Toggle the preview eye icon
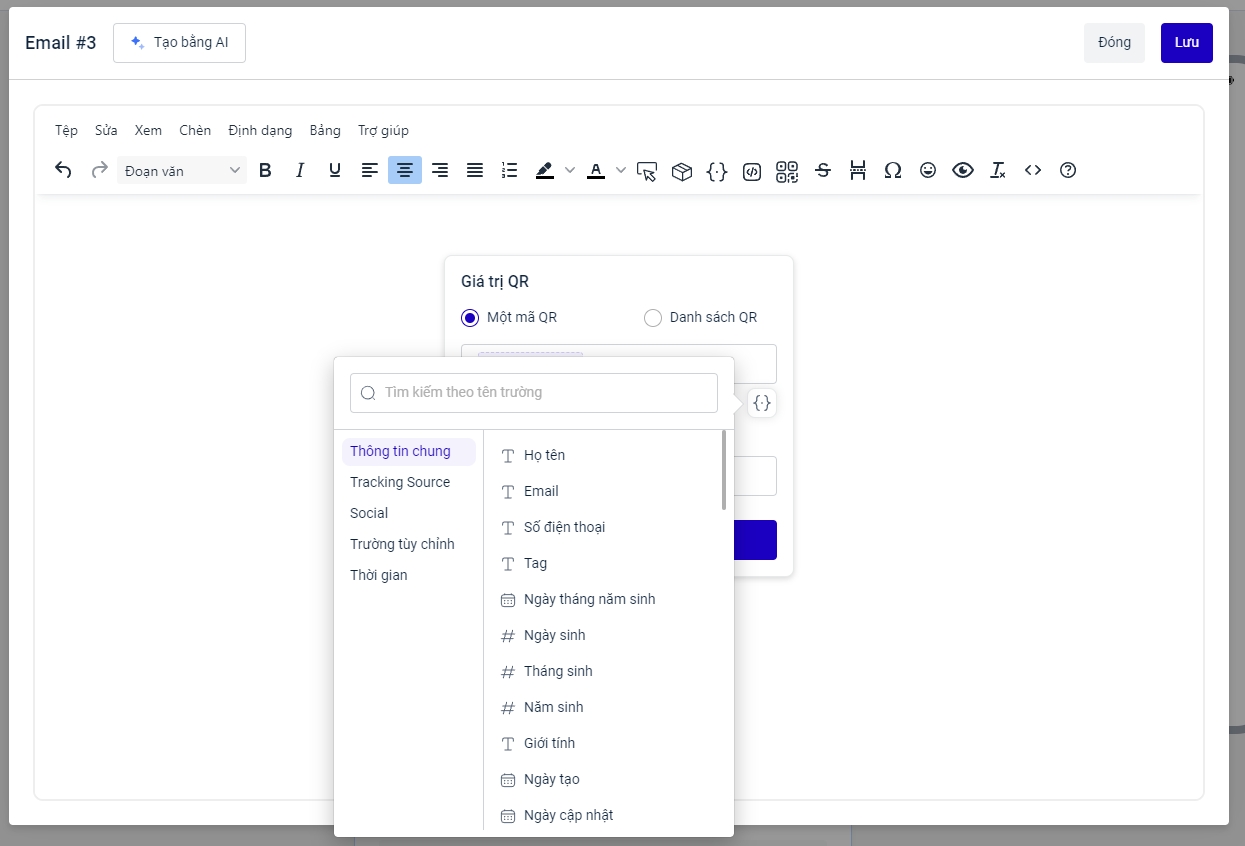Screen dimensions: 1245x846 point(962,171)
